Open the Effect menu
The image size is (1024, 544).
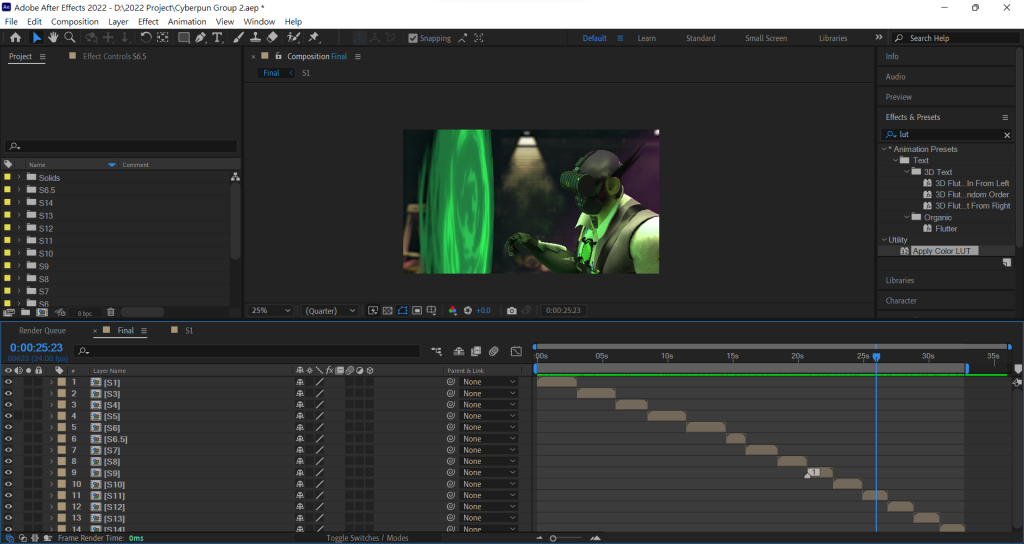[148, 22]
